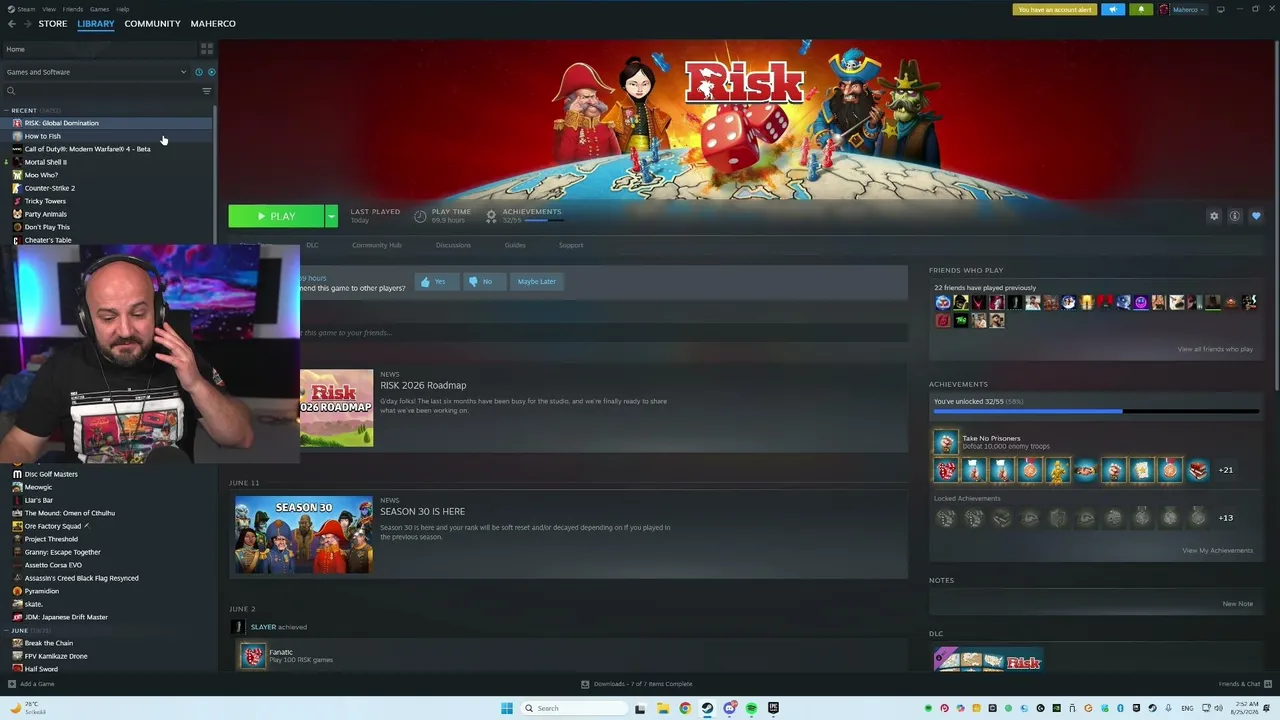Open the Fanatic achievement icon
The width and height of the screenshot is (1280, 720).
254,656
